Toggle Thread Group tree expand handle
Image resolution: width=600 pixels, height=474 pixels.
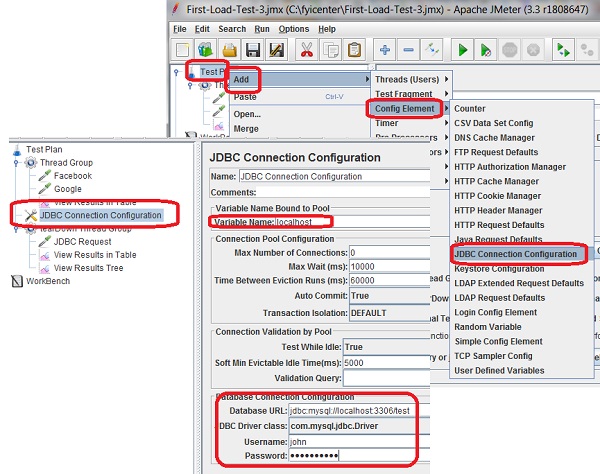16,163
